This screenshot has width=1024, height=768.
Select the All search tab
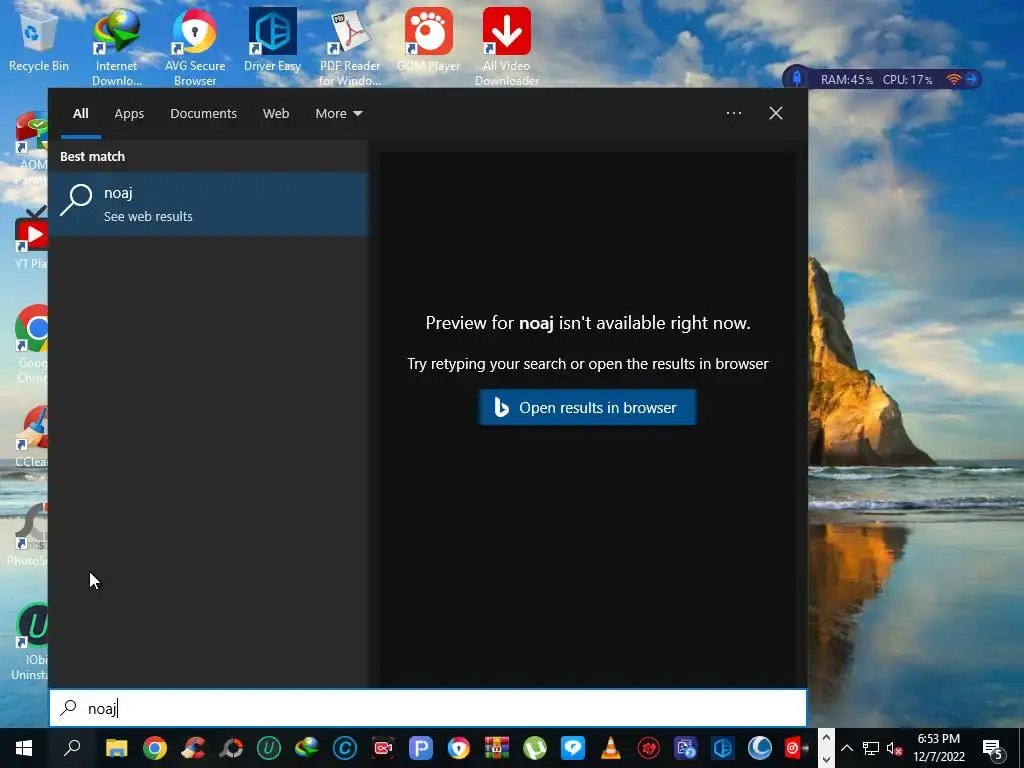[x=80, y=114]
